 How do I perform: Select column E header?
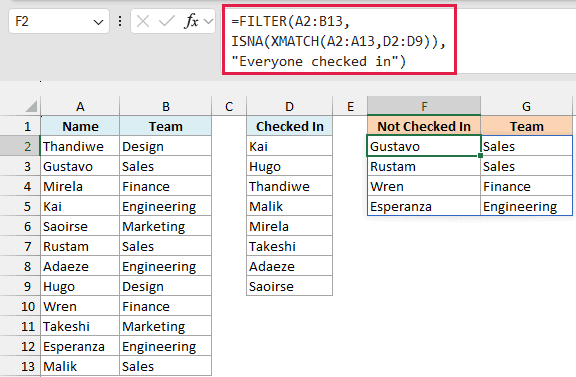(x=350, y=107)
